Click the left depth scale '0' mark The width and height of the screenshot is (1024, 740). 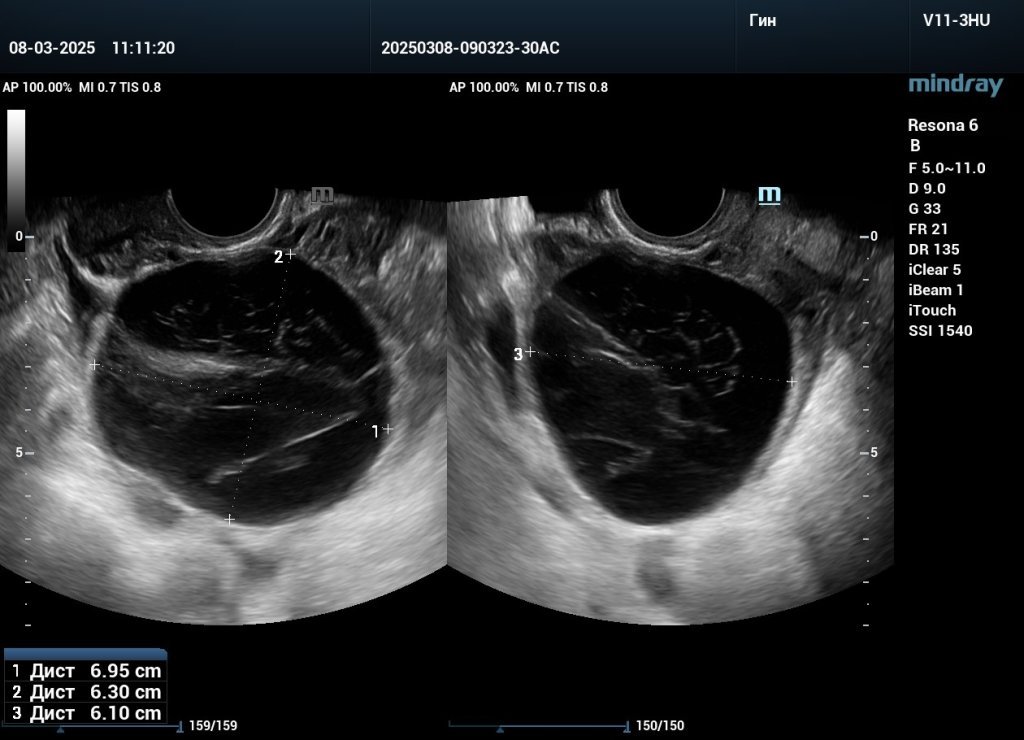click(x=20, y=236)
